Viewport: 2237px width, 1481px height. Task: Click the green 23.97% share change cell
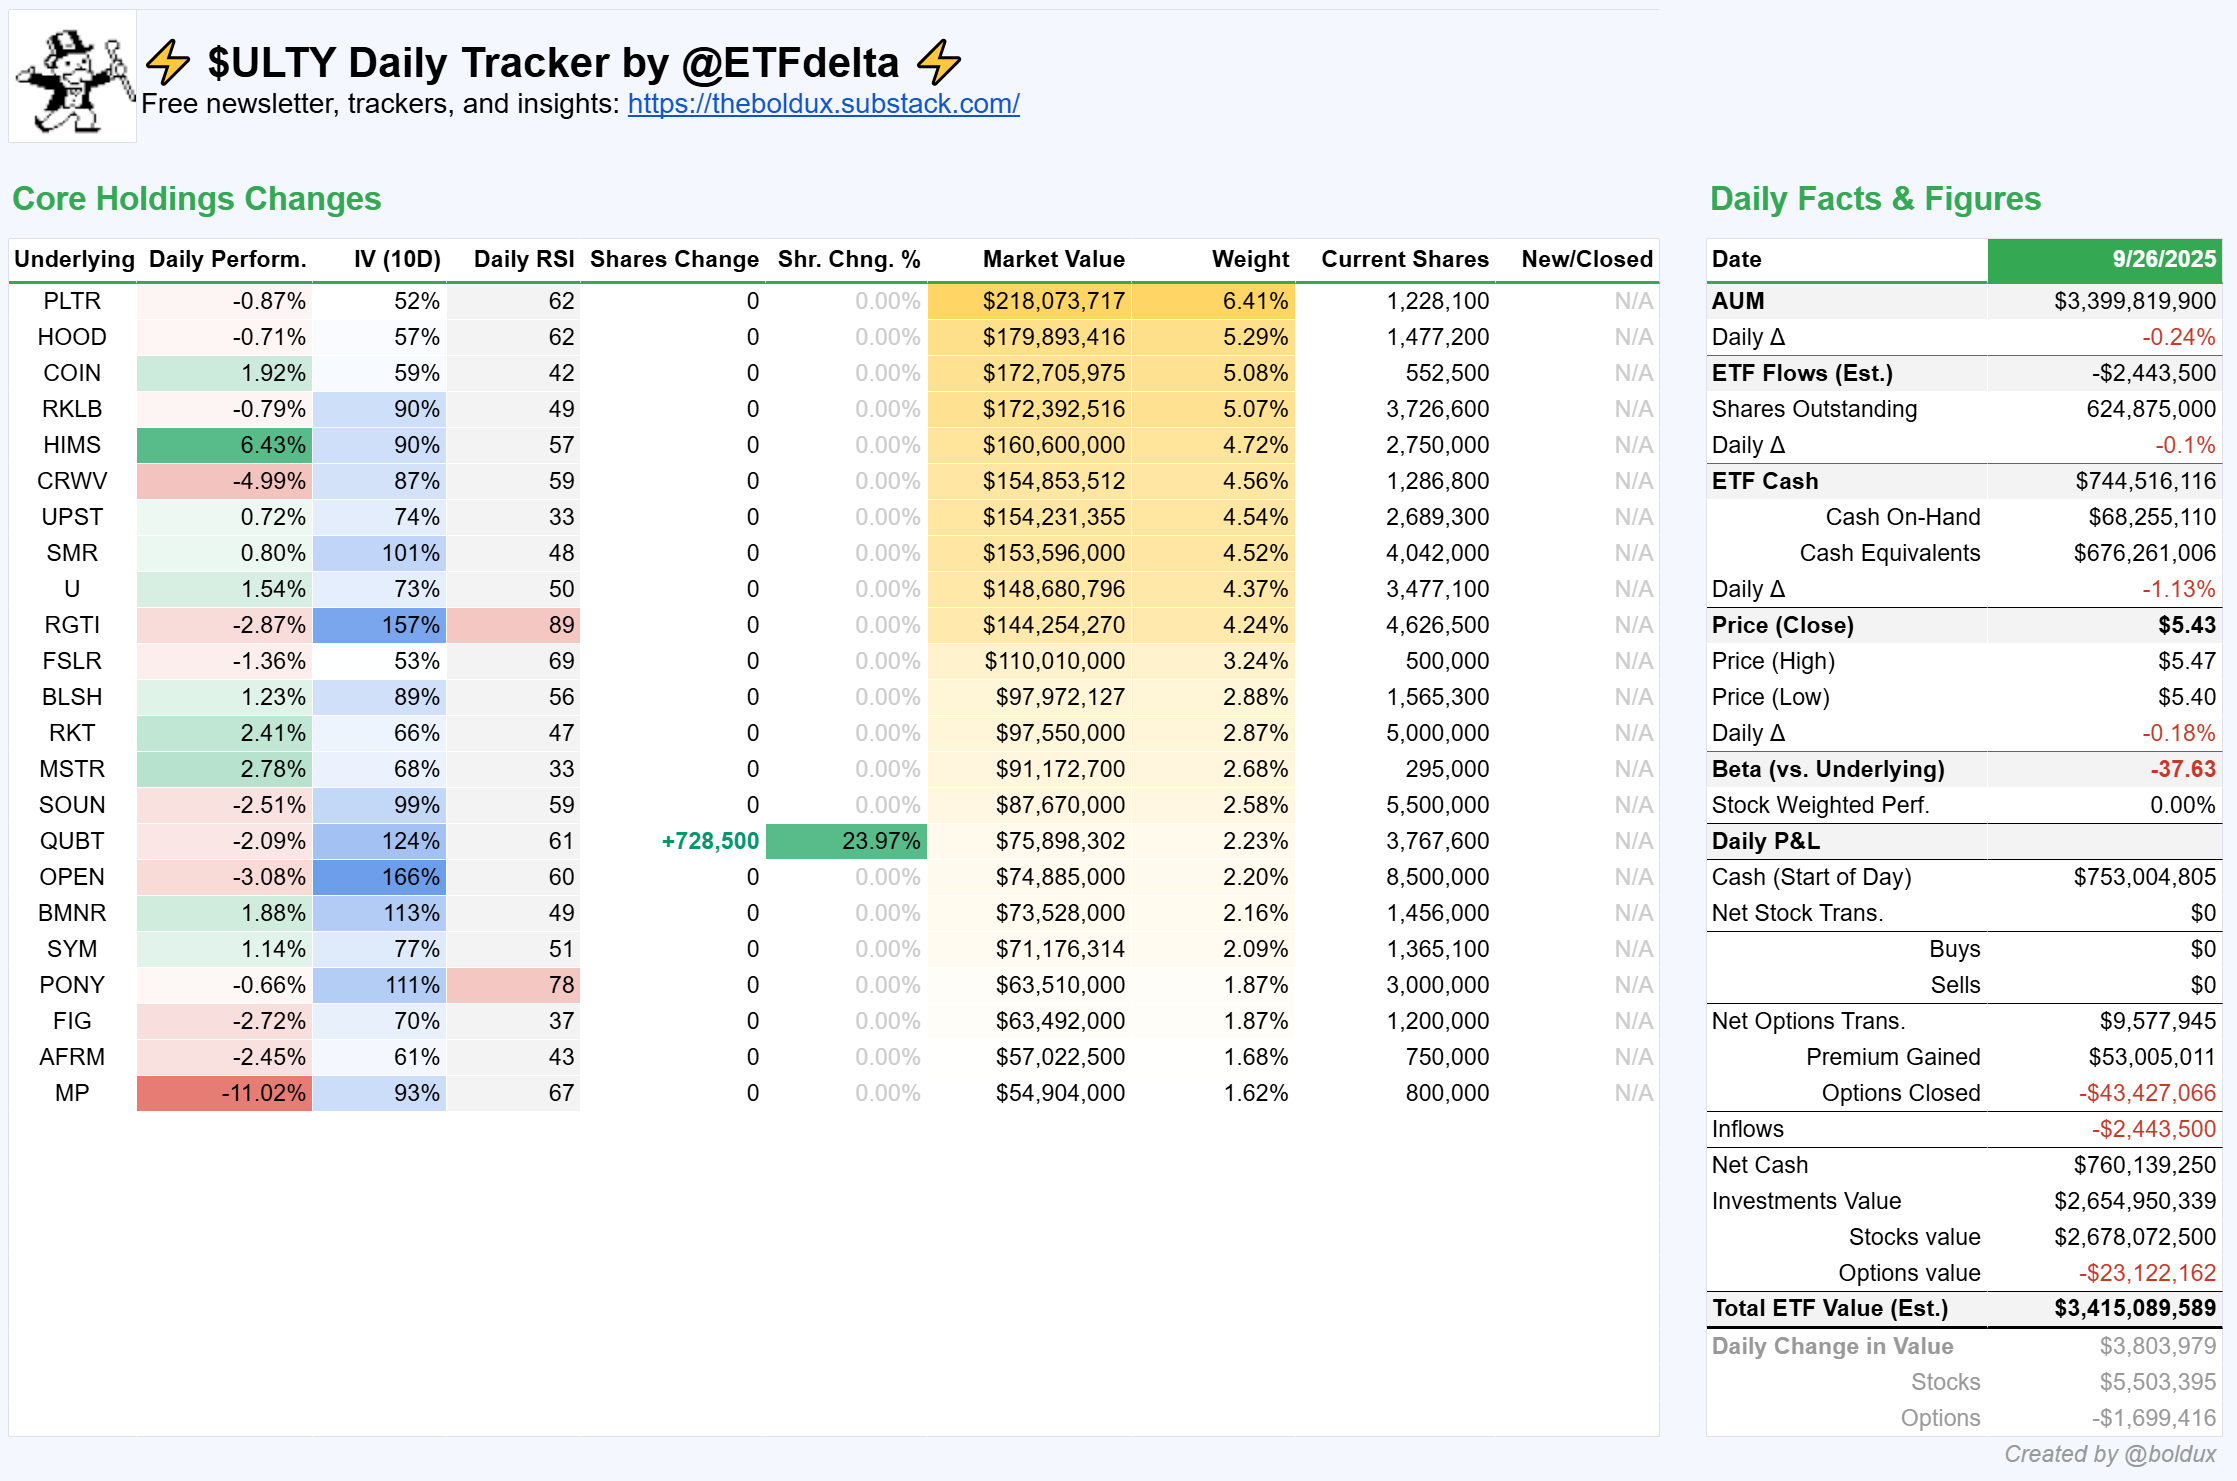847,841
